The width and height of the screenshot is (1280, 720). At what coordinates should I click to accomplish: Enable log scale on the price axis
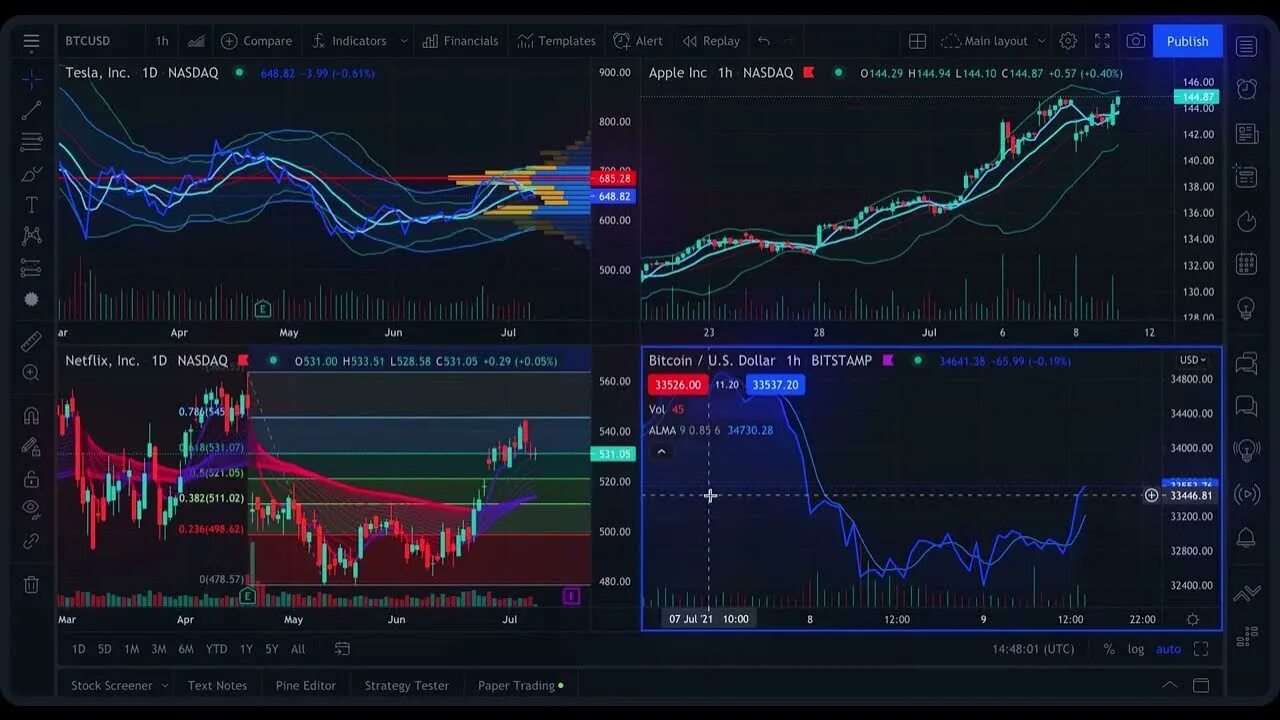pos(1135,648)
